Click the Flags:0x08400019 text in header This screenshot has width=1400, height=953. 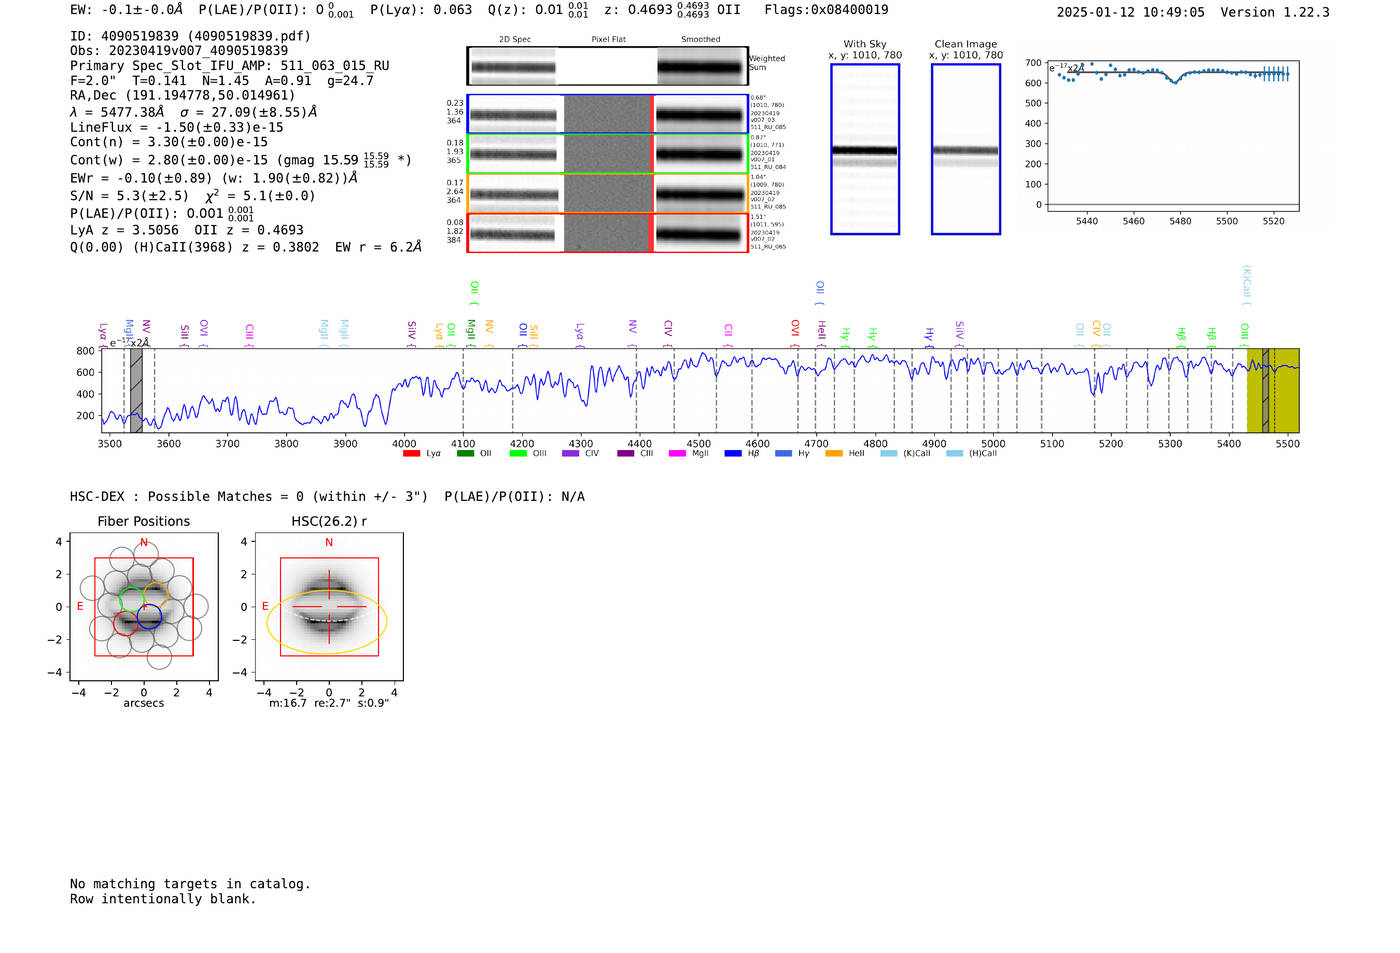(826, 10)
